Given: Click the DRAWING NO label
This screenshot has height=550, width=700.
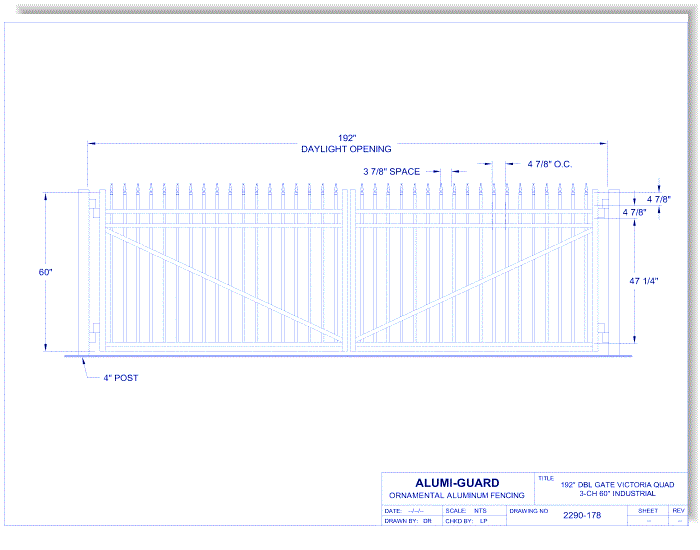Looking at the screenshot, I should tap(529, 511).
